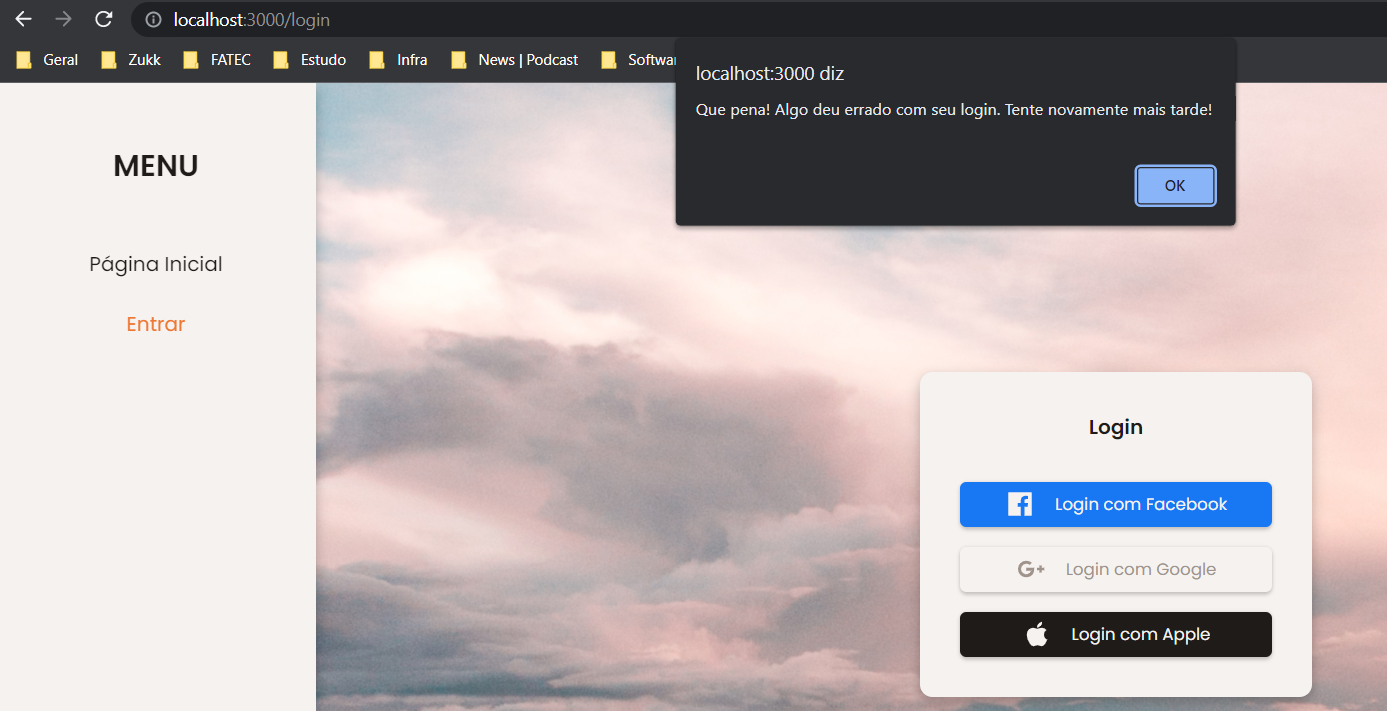The image size is (1387, 711).
Task: Open the Zukk bookmarks folder
Action: [x=130, y=59]
